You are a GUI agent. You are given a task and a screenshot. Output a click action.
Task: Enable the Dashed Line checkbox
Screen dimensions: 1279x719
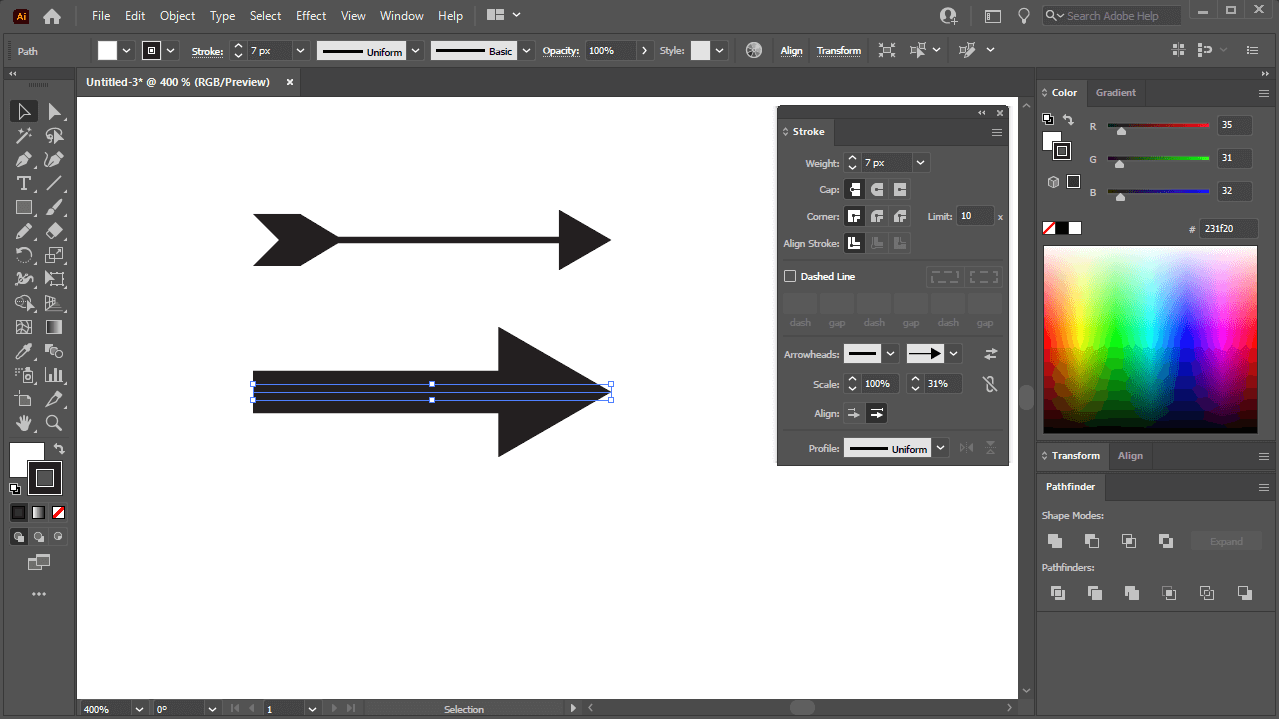pyautogui.click(x=790, y=276)
